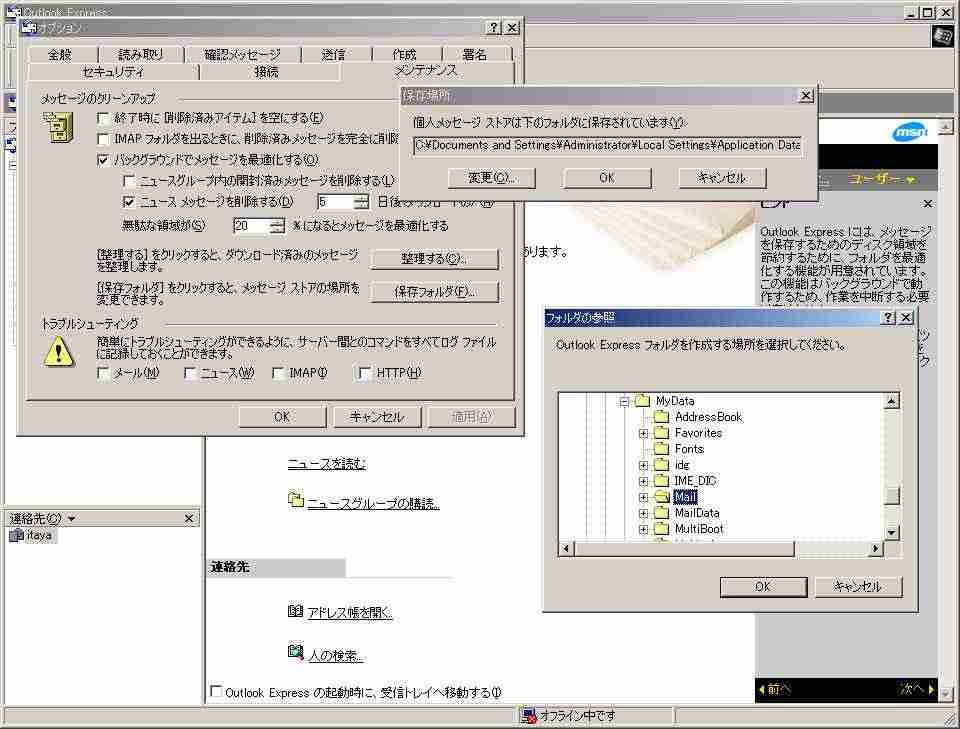Toggle compact messages in the background
This screenshot has width=960, height=729.
[103, 160]
